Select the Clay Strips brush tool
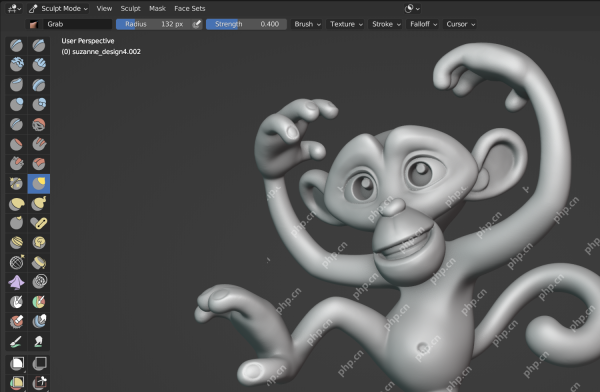 (x=39, y=65)
